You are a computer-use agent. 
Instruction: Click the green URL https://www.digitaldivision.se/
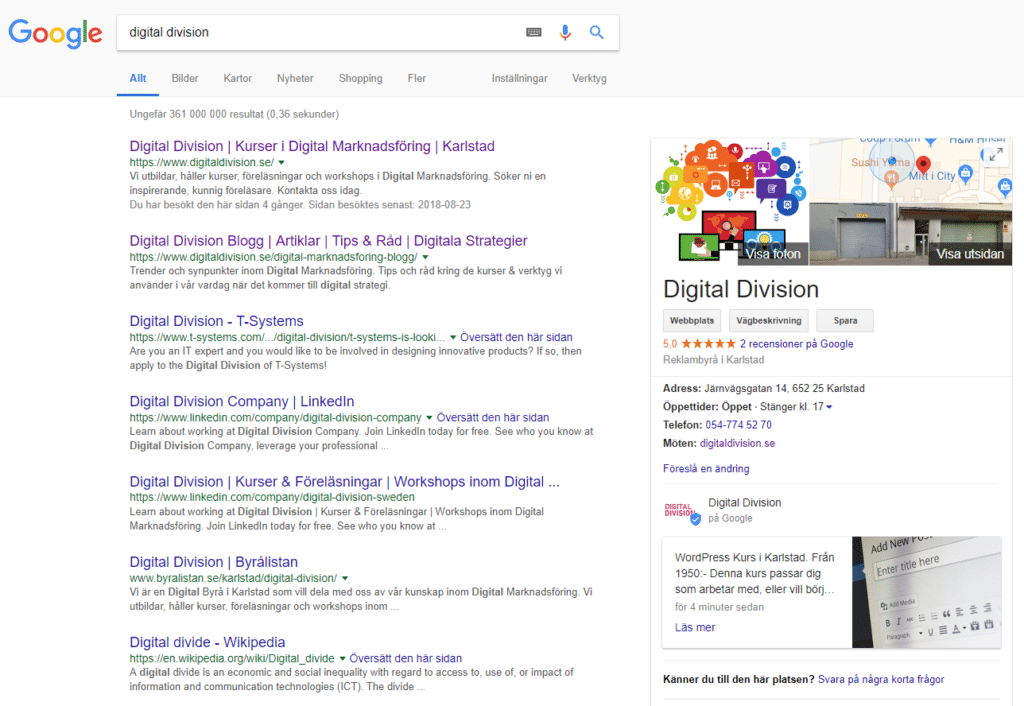tap(202, 163)
